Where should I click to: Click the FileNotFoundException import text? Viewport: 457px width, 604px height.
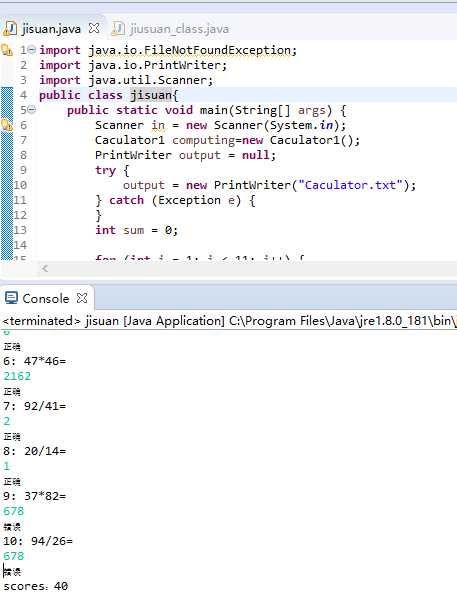pos(193,50)
